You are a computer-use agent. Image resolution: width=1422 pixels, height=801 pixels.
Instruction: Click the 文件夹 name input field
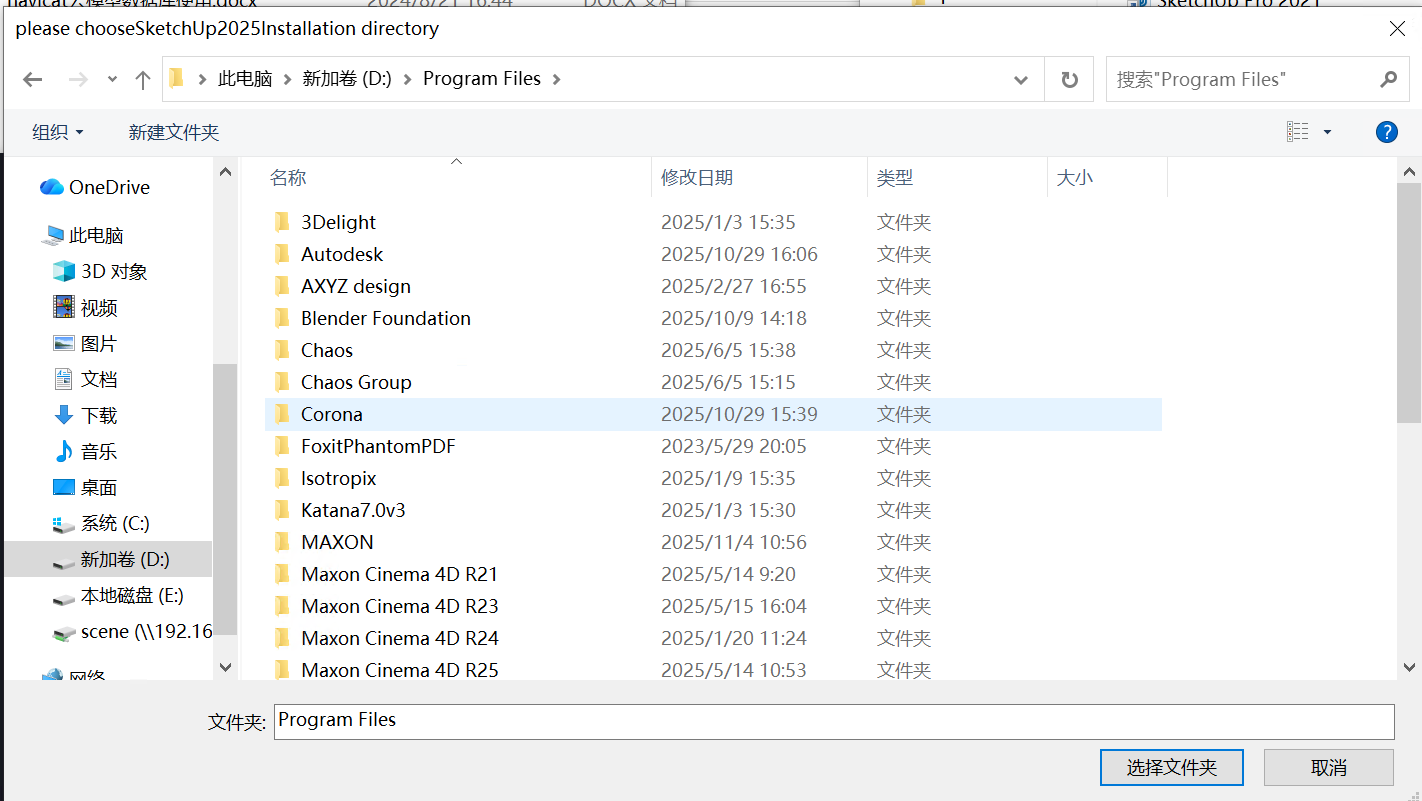tap(834, 722)
